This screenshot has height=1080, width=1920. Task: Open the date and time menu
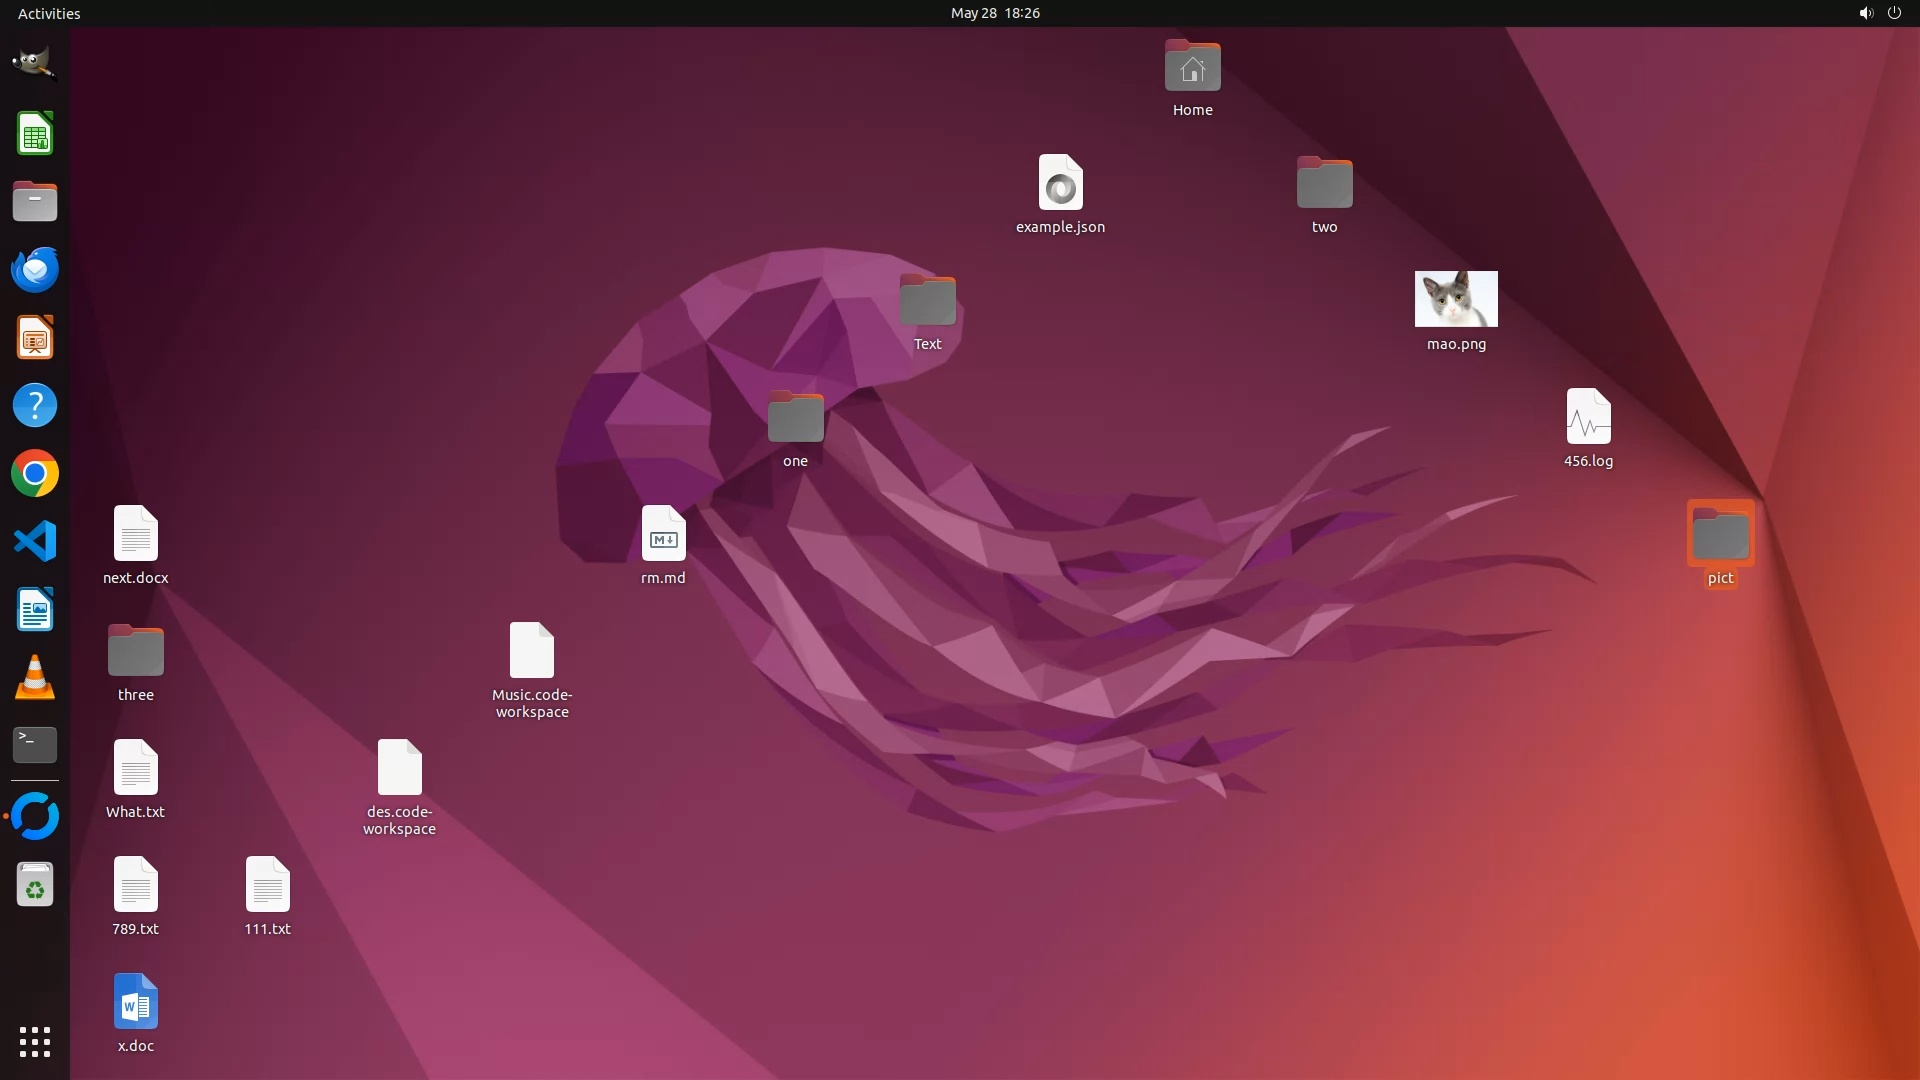(x=994, y=13)
